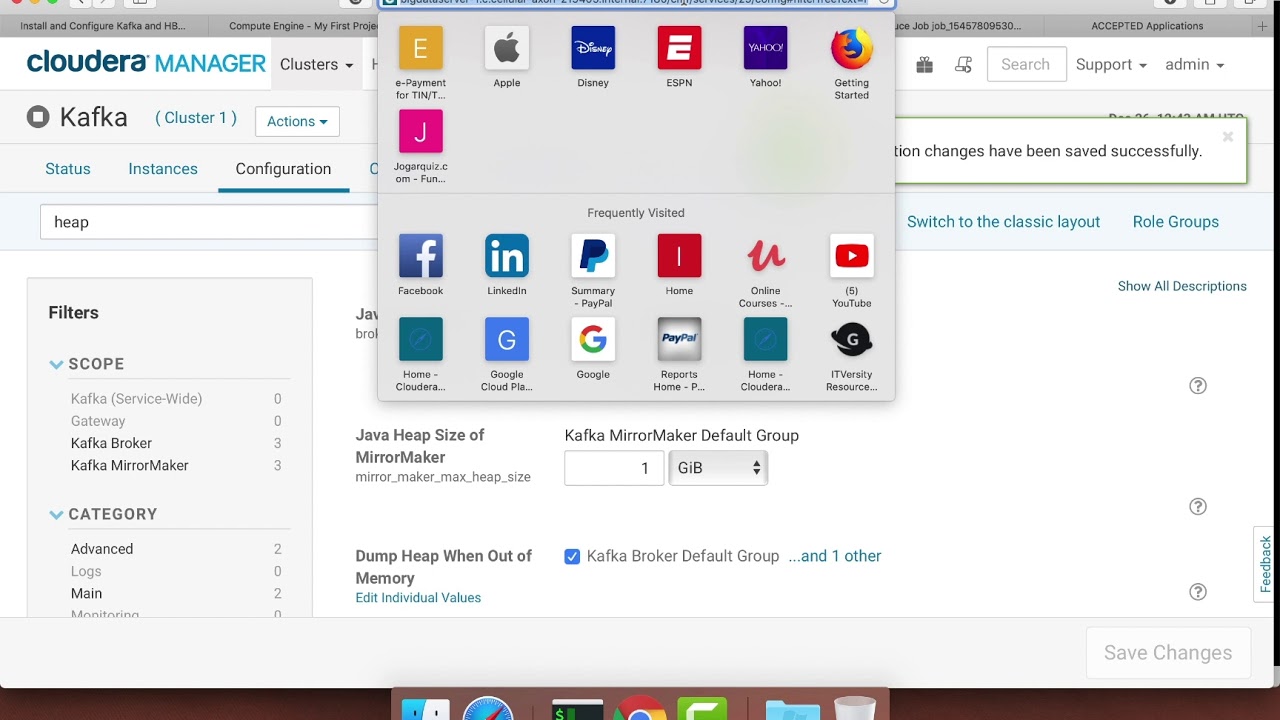Click Switch to the classic layout link
Image resolution: width=1280 pixels, height=720 pixels.
(1003, 222)
